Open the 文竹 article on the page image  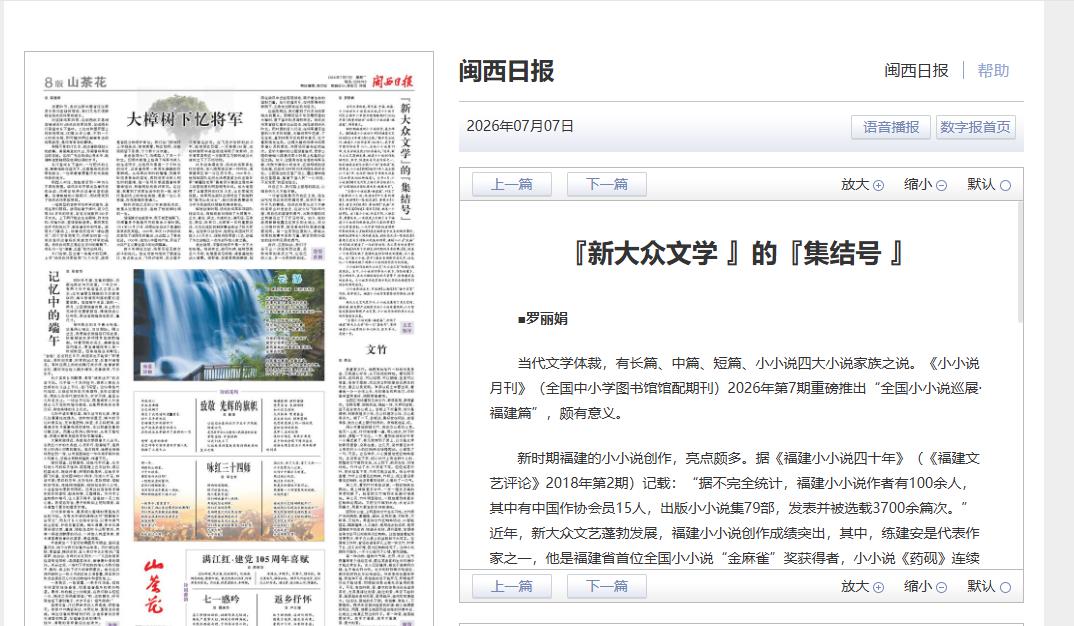click(x=377, y=349)
